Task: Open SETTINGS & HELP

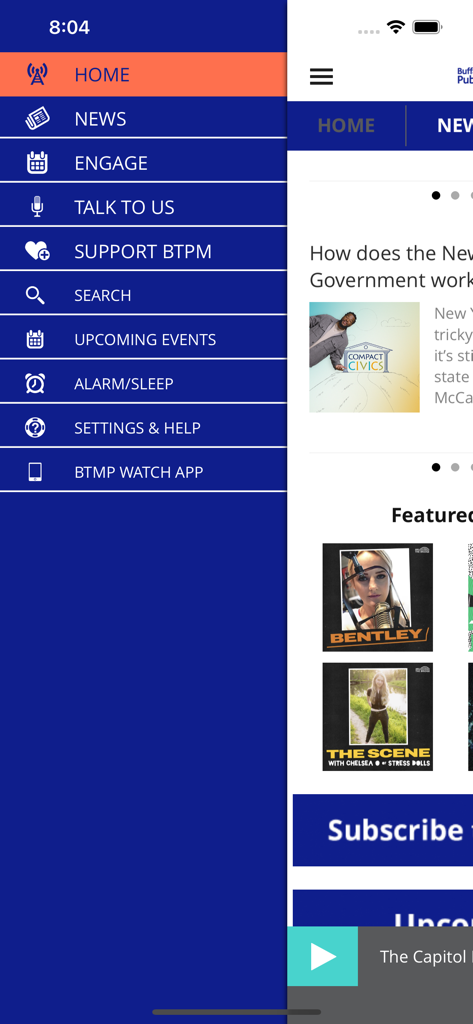Action: click(x=143, y=428)
